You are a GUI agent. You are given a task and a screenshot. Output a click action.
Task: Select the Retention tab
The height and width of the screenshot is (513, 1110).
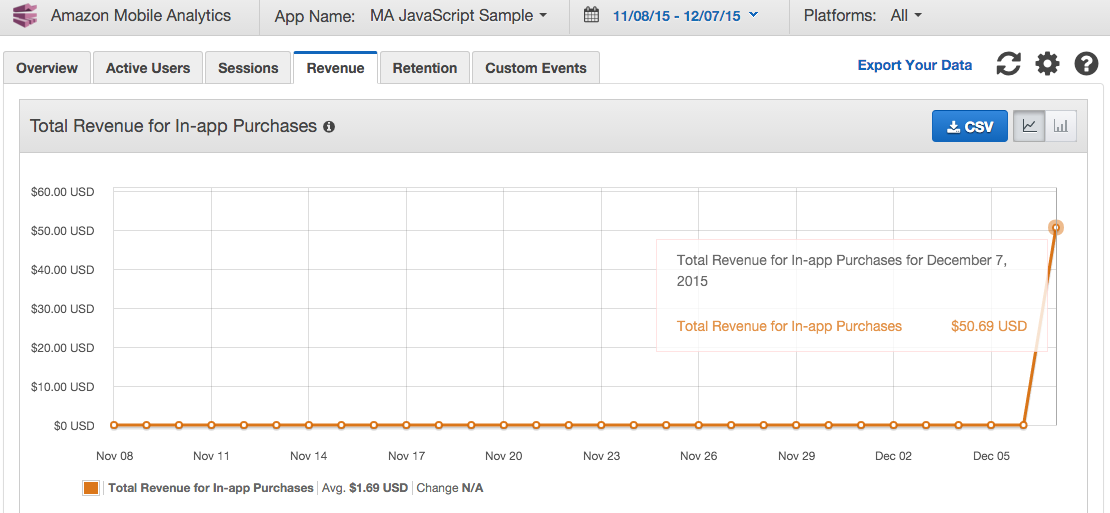pyautogui.click(x=425, y=68)
